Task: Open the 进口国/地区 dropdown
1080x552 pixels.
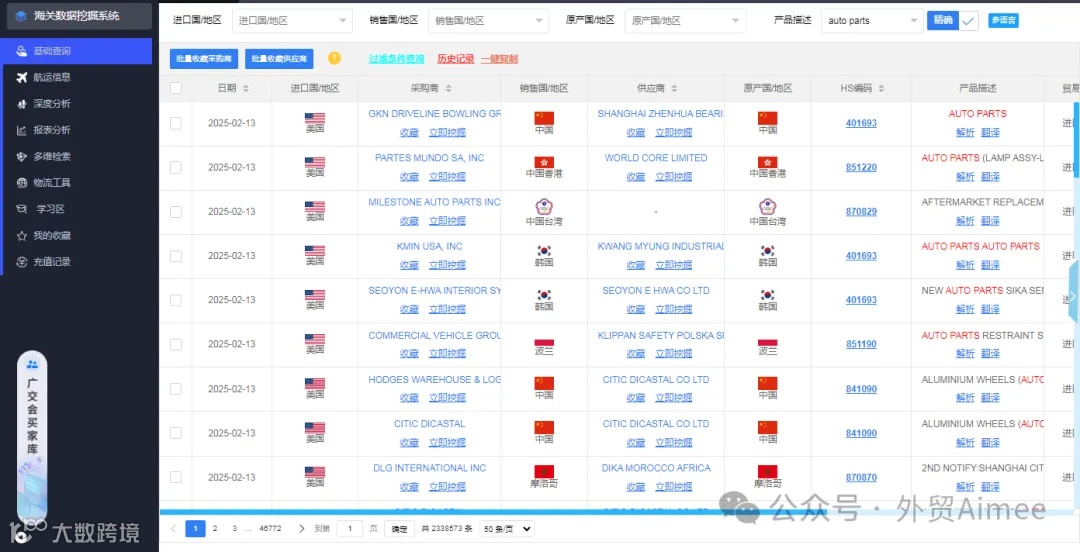Action: point(292,21)
